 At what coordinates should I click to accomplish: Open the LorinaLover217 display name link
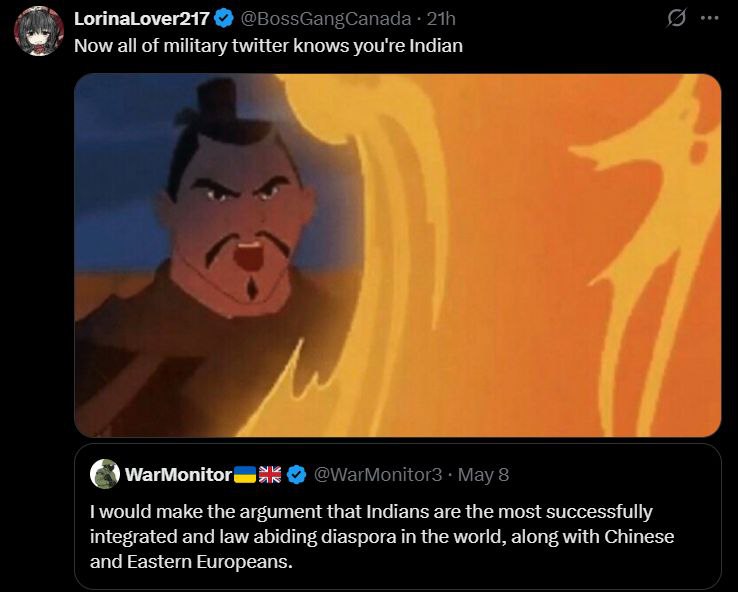pyautogui.click(x=142, y=19)
